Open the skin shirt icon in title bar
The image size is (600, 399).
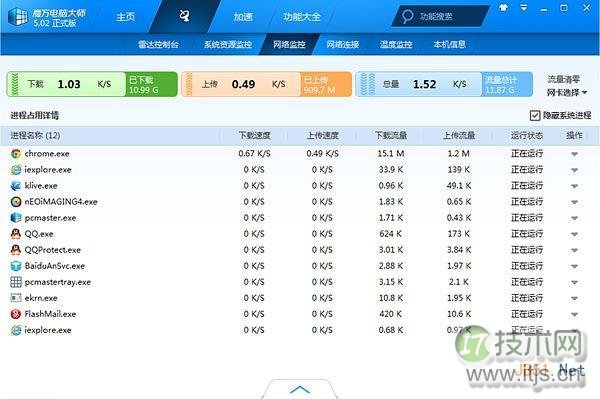[503, 7]
